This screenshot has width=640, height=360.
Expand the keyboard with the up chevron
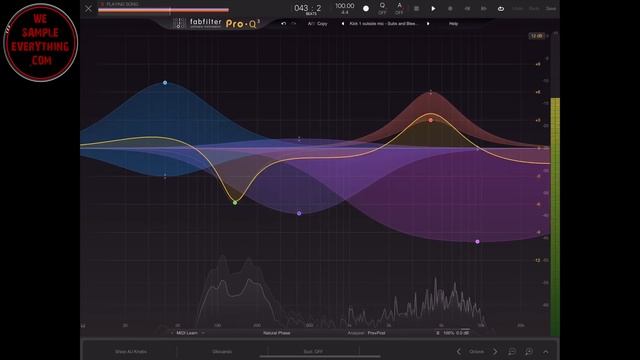tap(546, 351)
